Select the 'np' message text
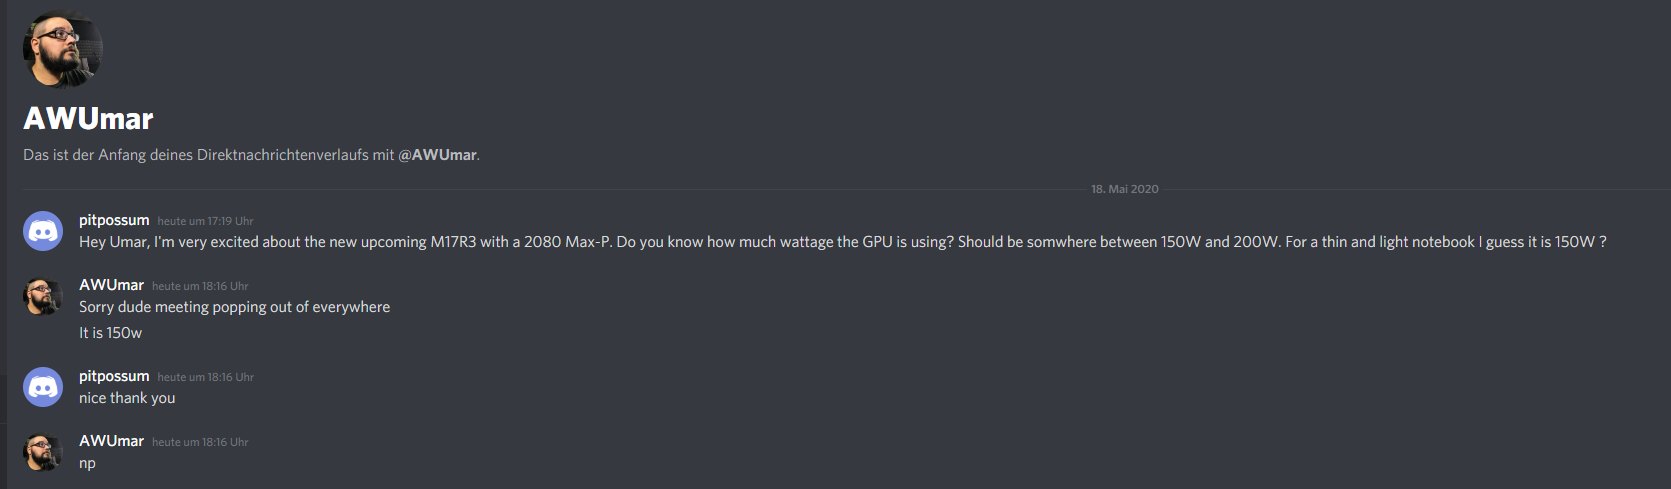The height and width of the screenshot is (489, 1671). [x=87, y=464]
